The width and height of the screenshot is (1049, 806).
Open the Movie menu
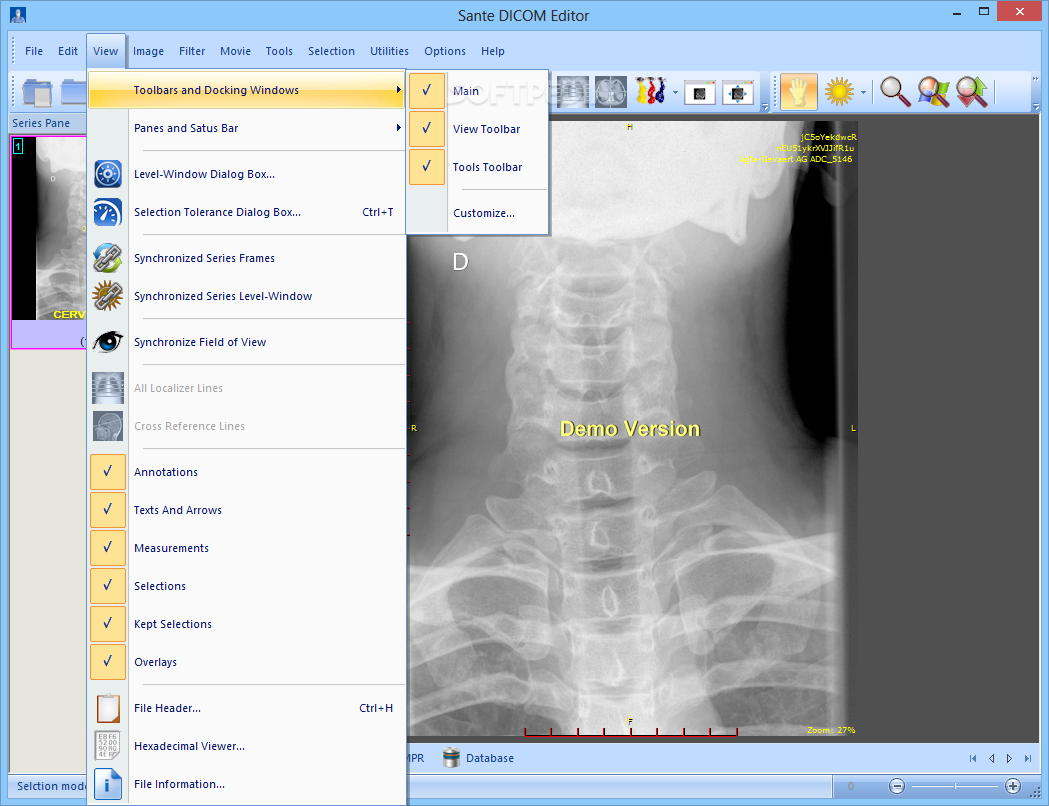(235, 51)
